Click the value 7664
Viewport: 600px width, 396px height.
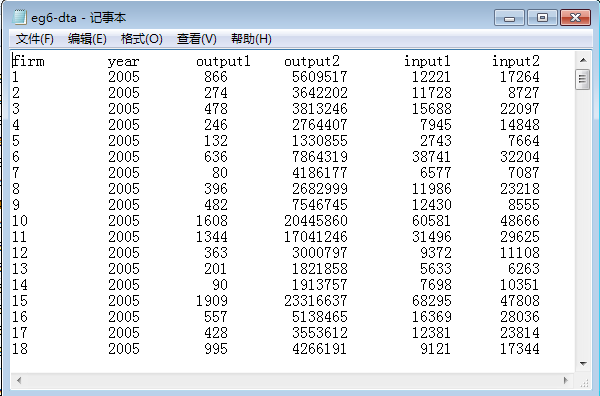coord(523,141)
